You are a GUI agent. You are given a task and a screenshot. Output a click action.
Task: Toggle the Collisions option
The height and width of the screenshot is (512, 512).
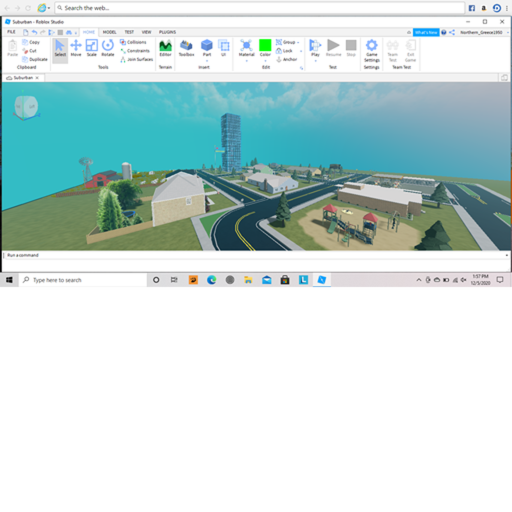(133, 42)
